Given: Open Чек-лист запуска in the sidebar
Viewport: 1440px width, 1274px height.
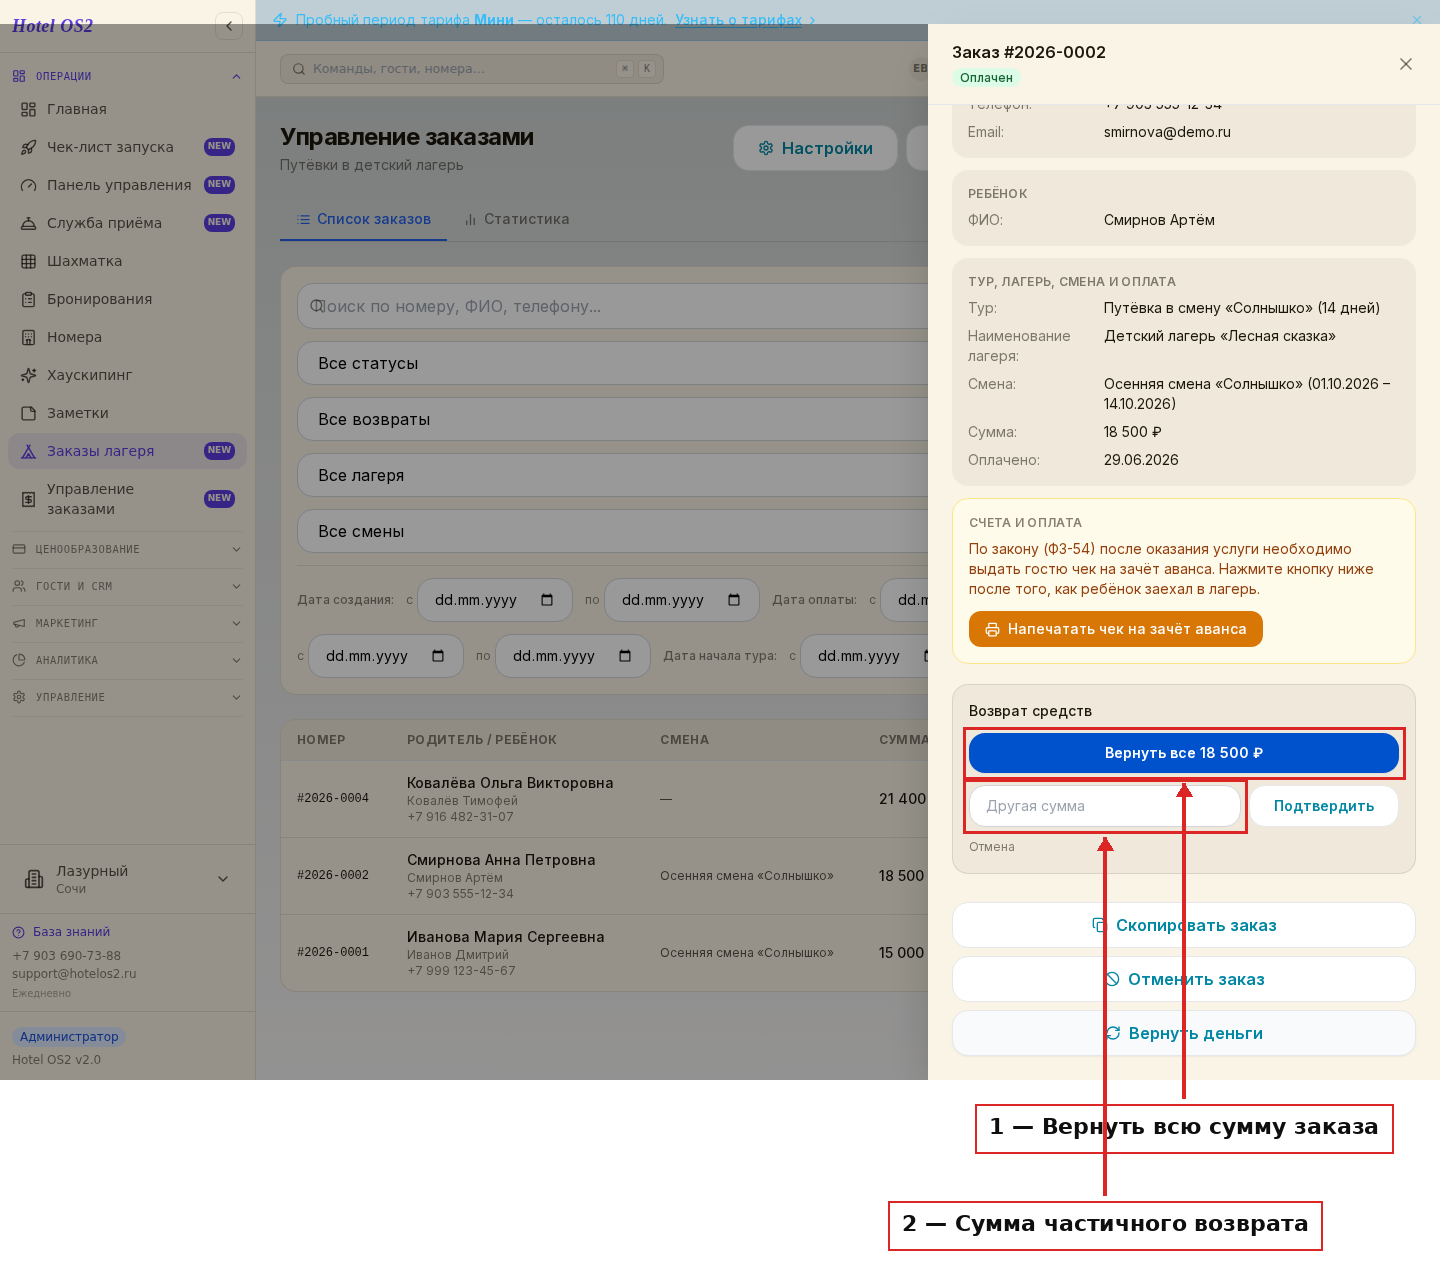Looking at the screenshot, I should [127, 147].
